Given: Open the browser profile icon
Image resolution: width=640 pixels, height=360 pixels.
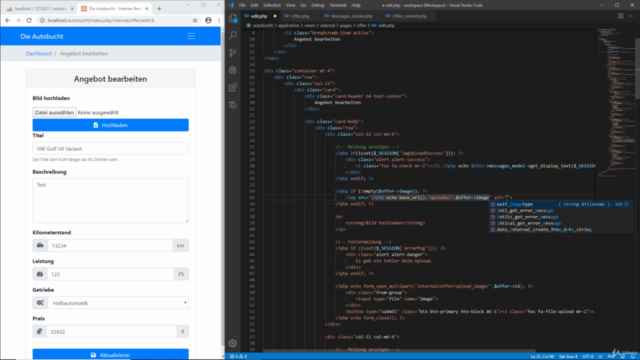Looking at the screenshot, I should click(208, 20).
